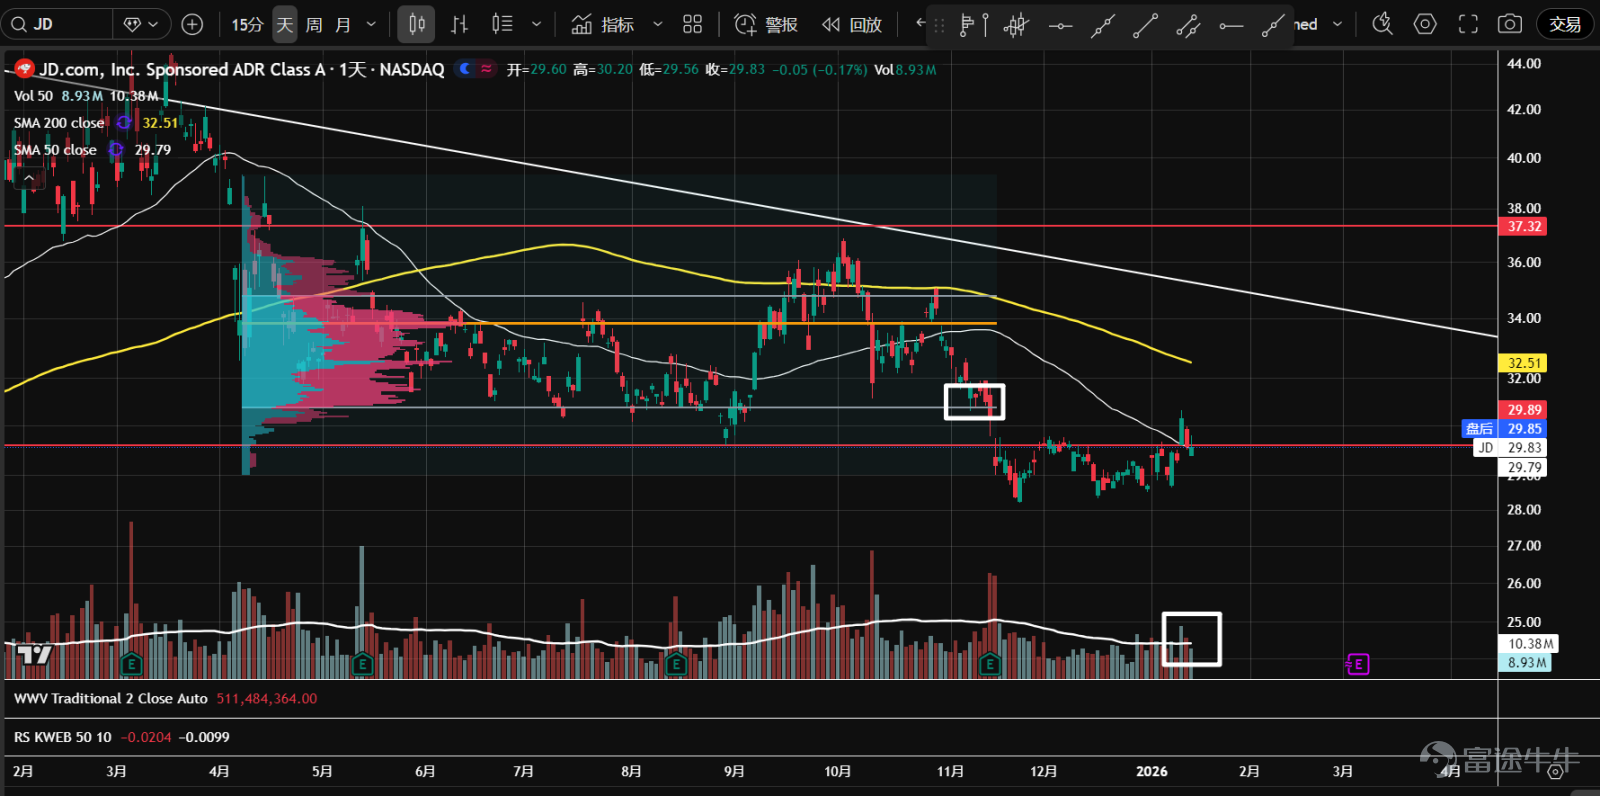Screen dimensions: 1600x796
Task: Select the ray line tool
Action: (1272, 25)
